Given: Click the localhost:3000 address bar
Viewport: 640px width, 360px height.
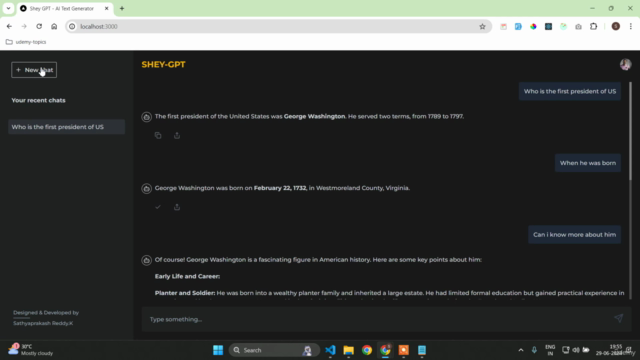Looking at the screenshot, I should pos(278,27).
